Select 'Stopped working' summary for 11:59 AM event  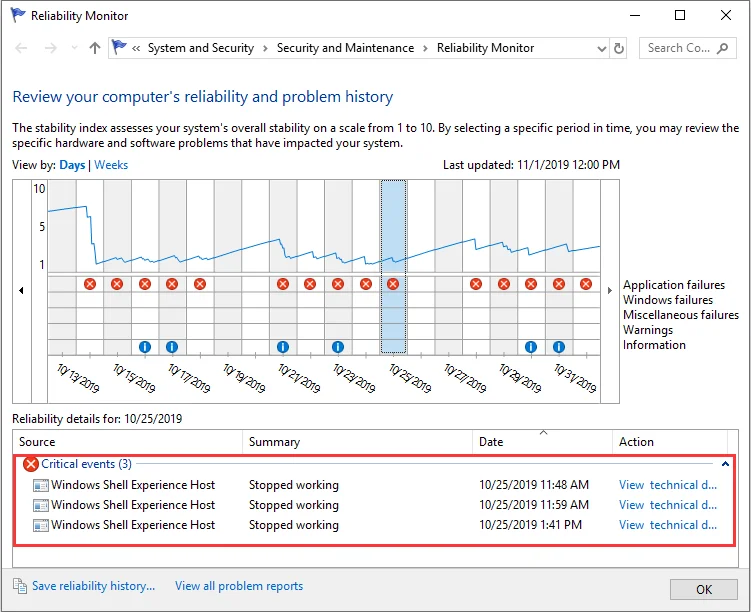(x=294, y=505)
